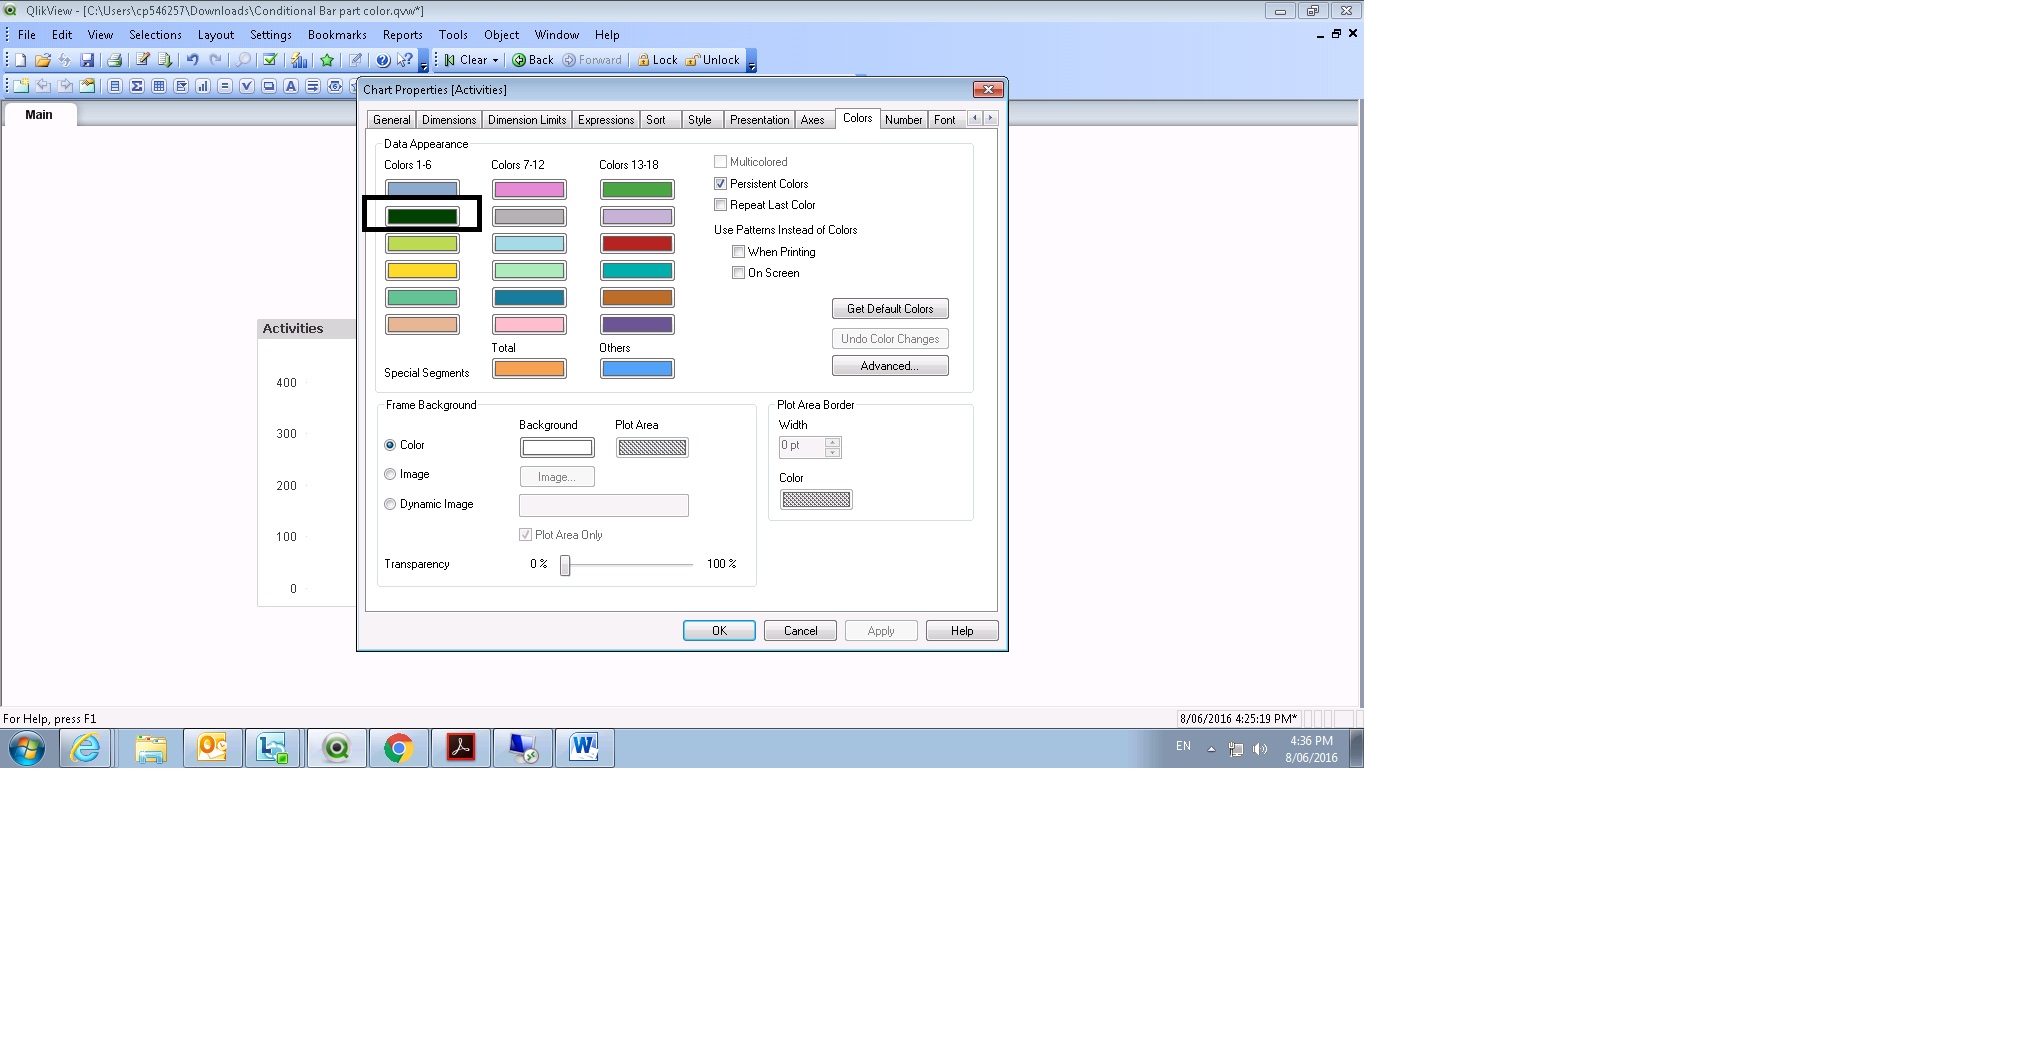Switch to the Axes tab
This screenshot has height=1042, width=2037.
pyautogui.click(x=812, y=120)
